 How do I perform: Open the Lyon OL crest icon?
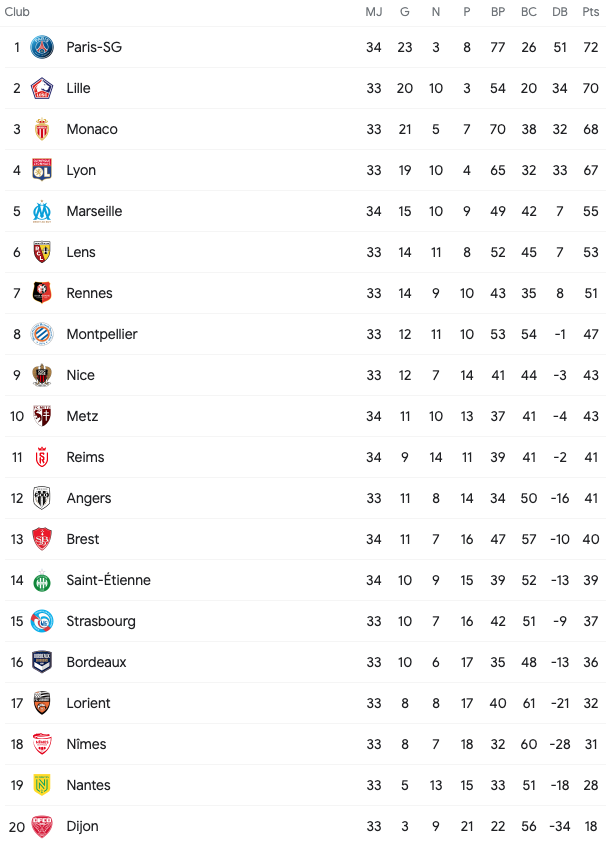click(x=42, y=170)
